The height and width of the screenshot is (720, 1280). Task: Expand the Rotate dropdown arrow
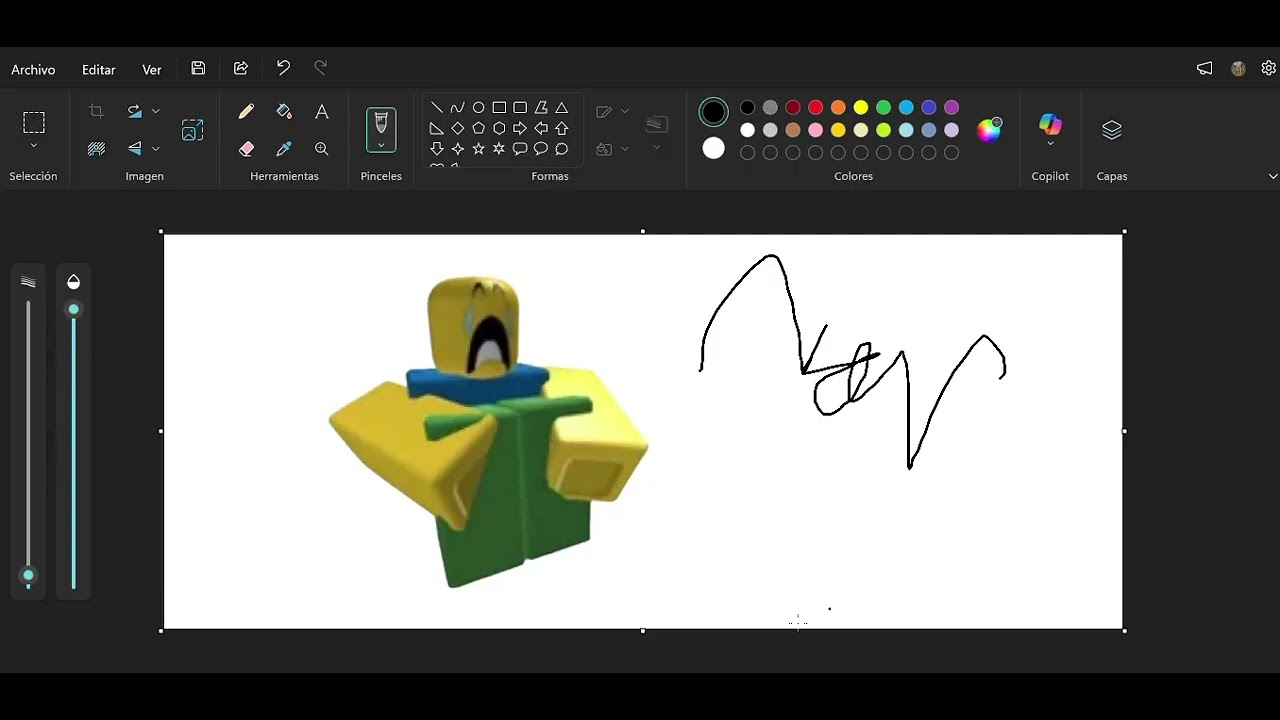pos(156,111)
